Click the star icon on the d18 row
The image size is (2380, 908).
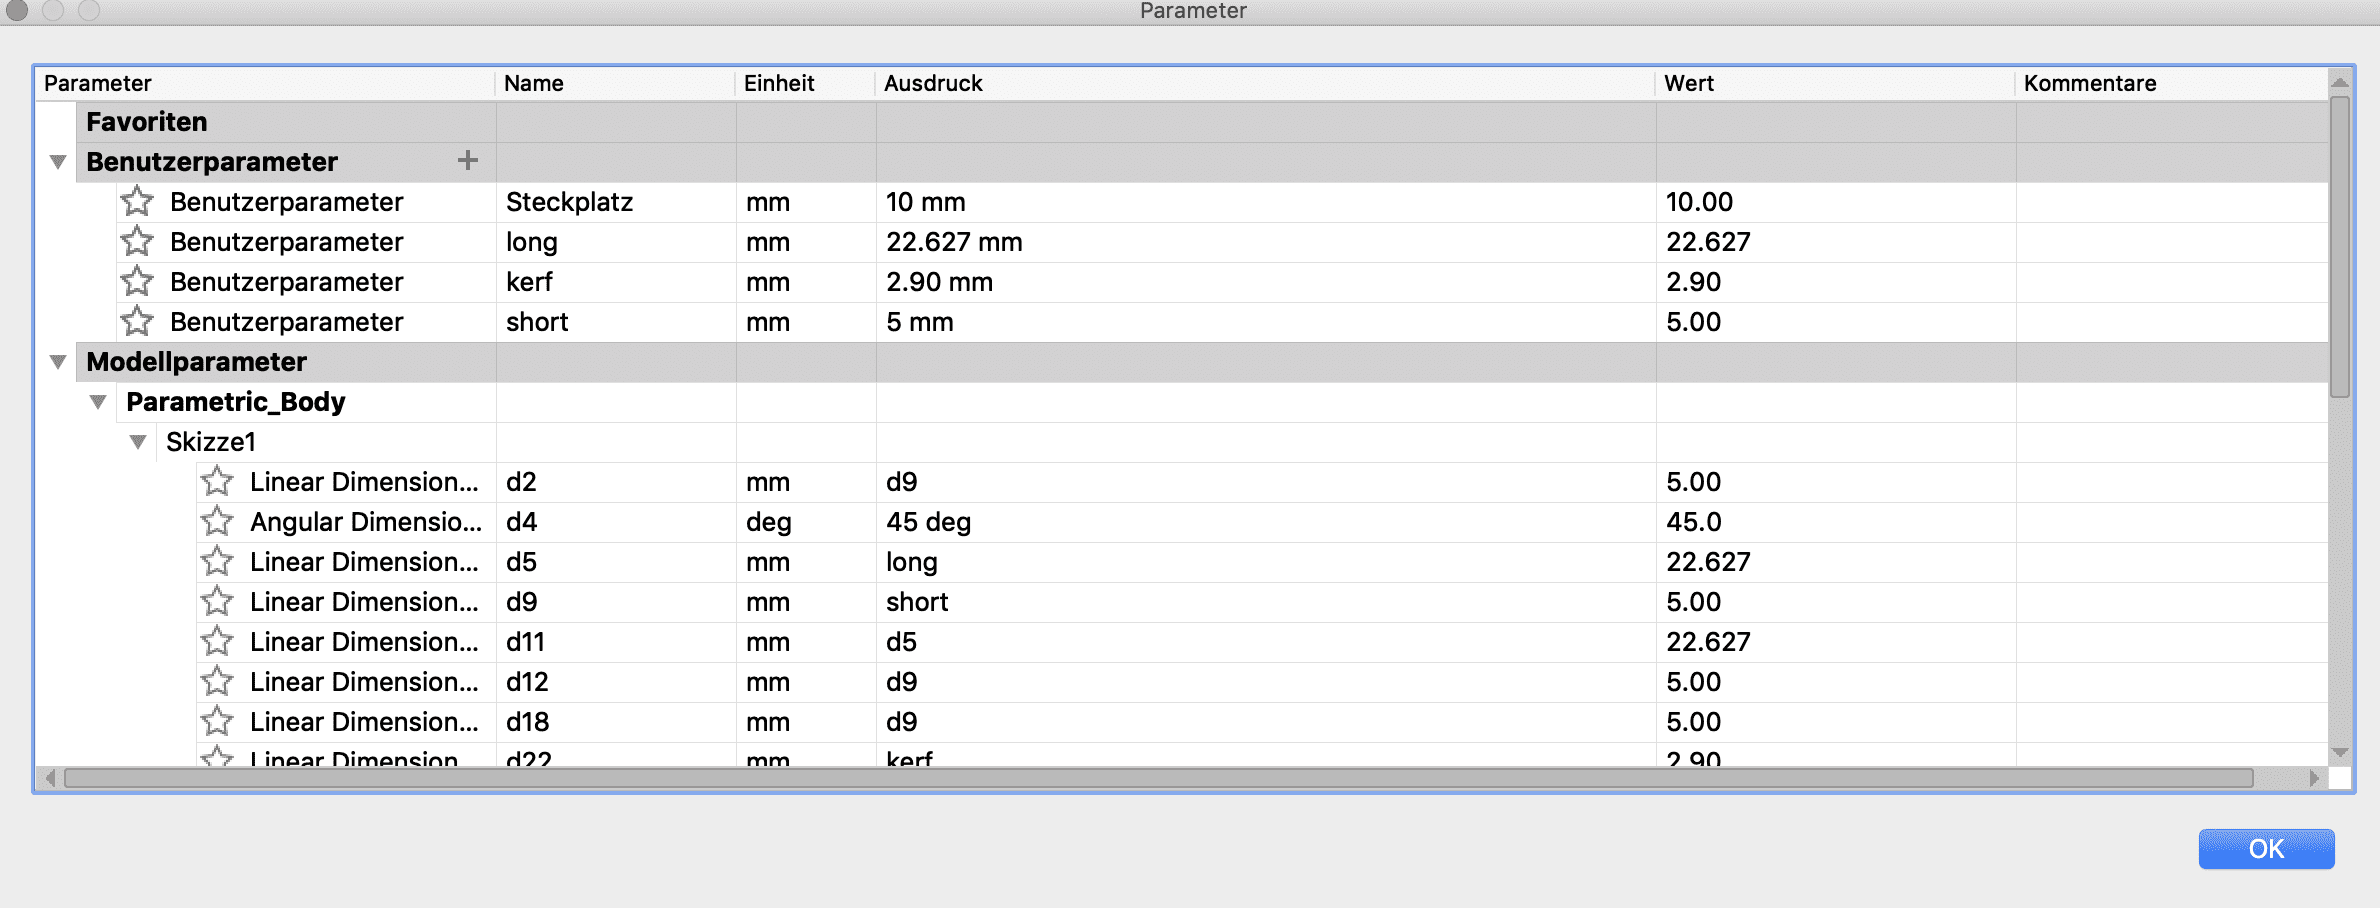pyautogui.click(x=217, y=722)
